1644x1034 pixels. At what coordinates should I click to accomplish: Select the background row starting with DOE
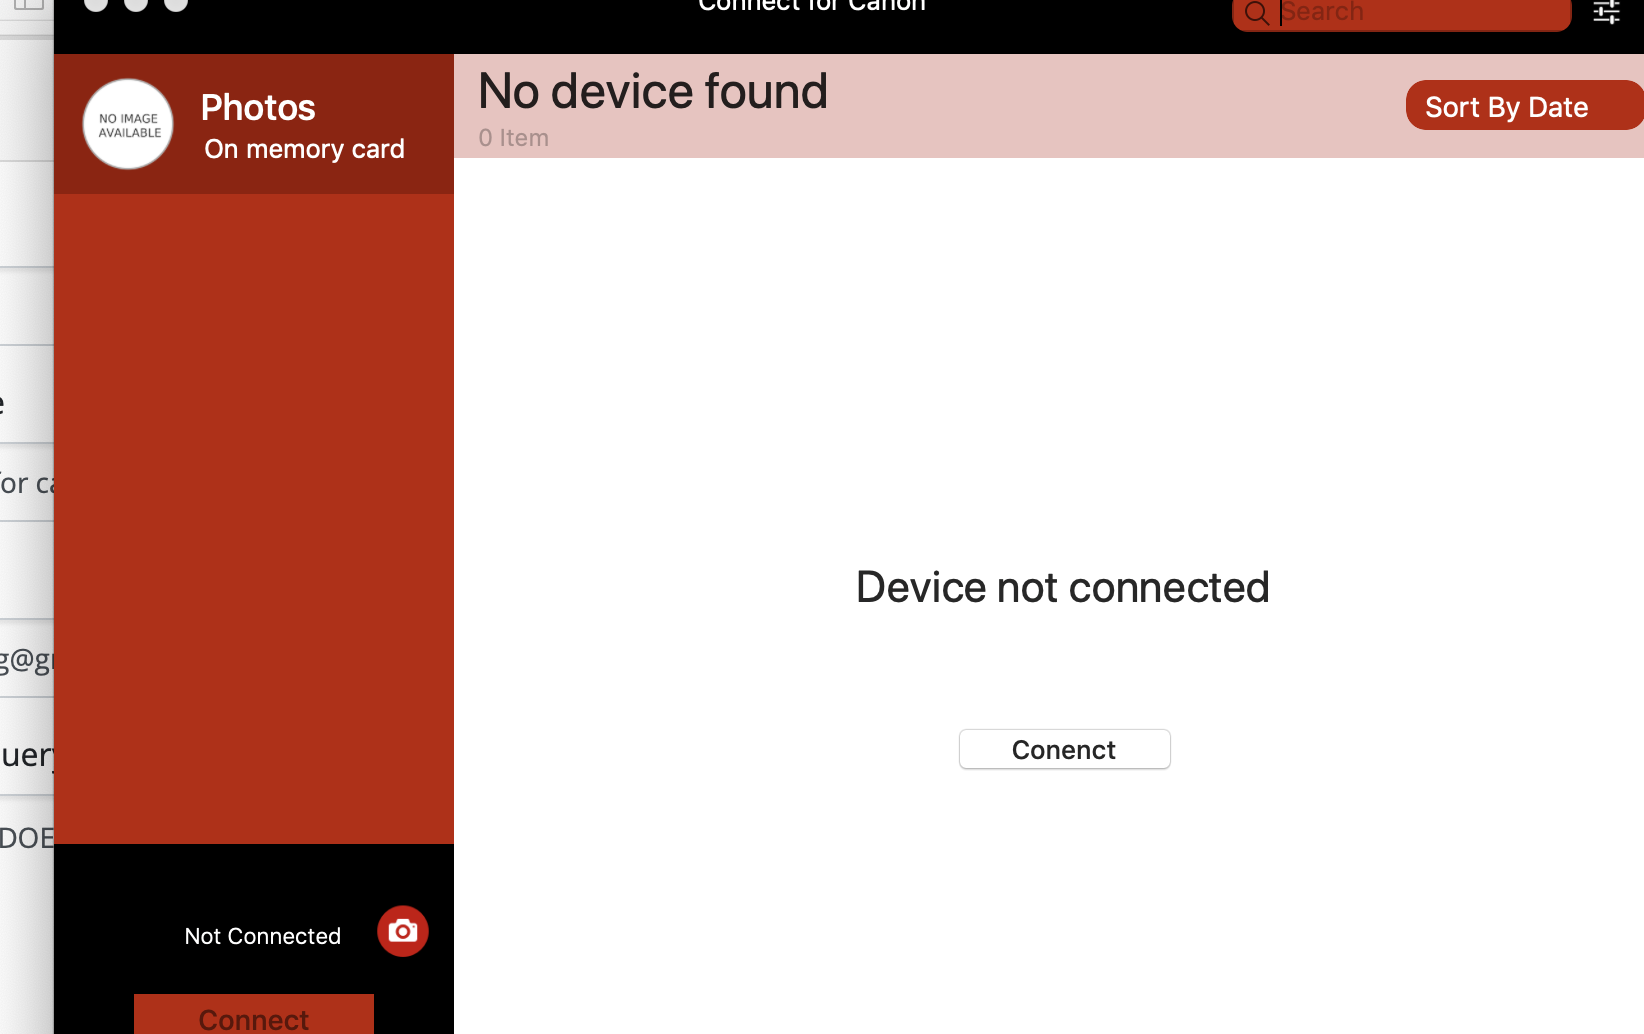pos(27,838)
